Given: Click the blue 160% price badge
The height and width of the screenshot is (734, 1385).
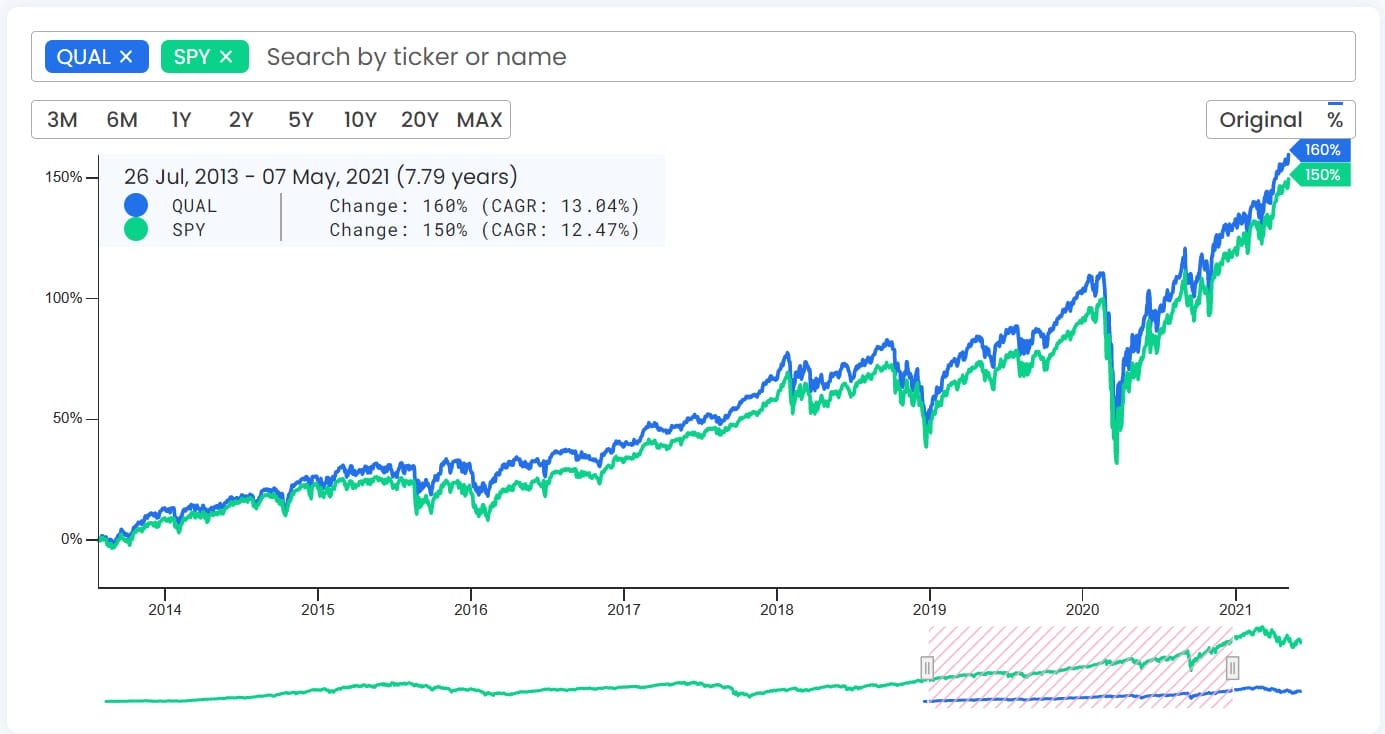Looking at the screenshot, I should click(1322, 149).
